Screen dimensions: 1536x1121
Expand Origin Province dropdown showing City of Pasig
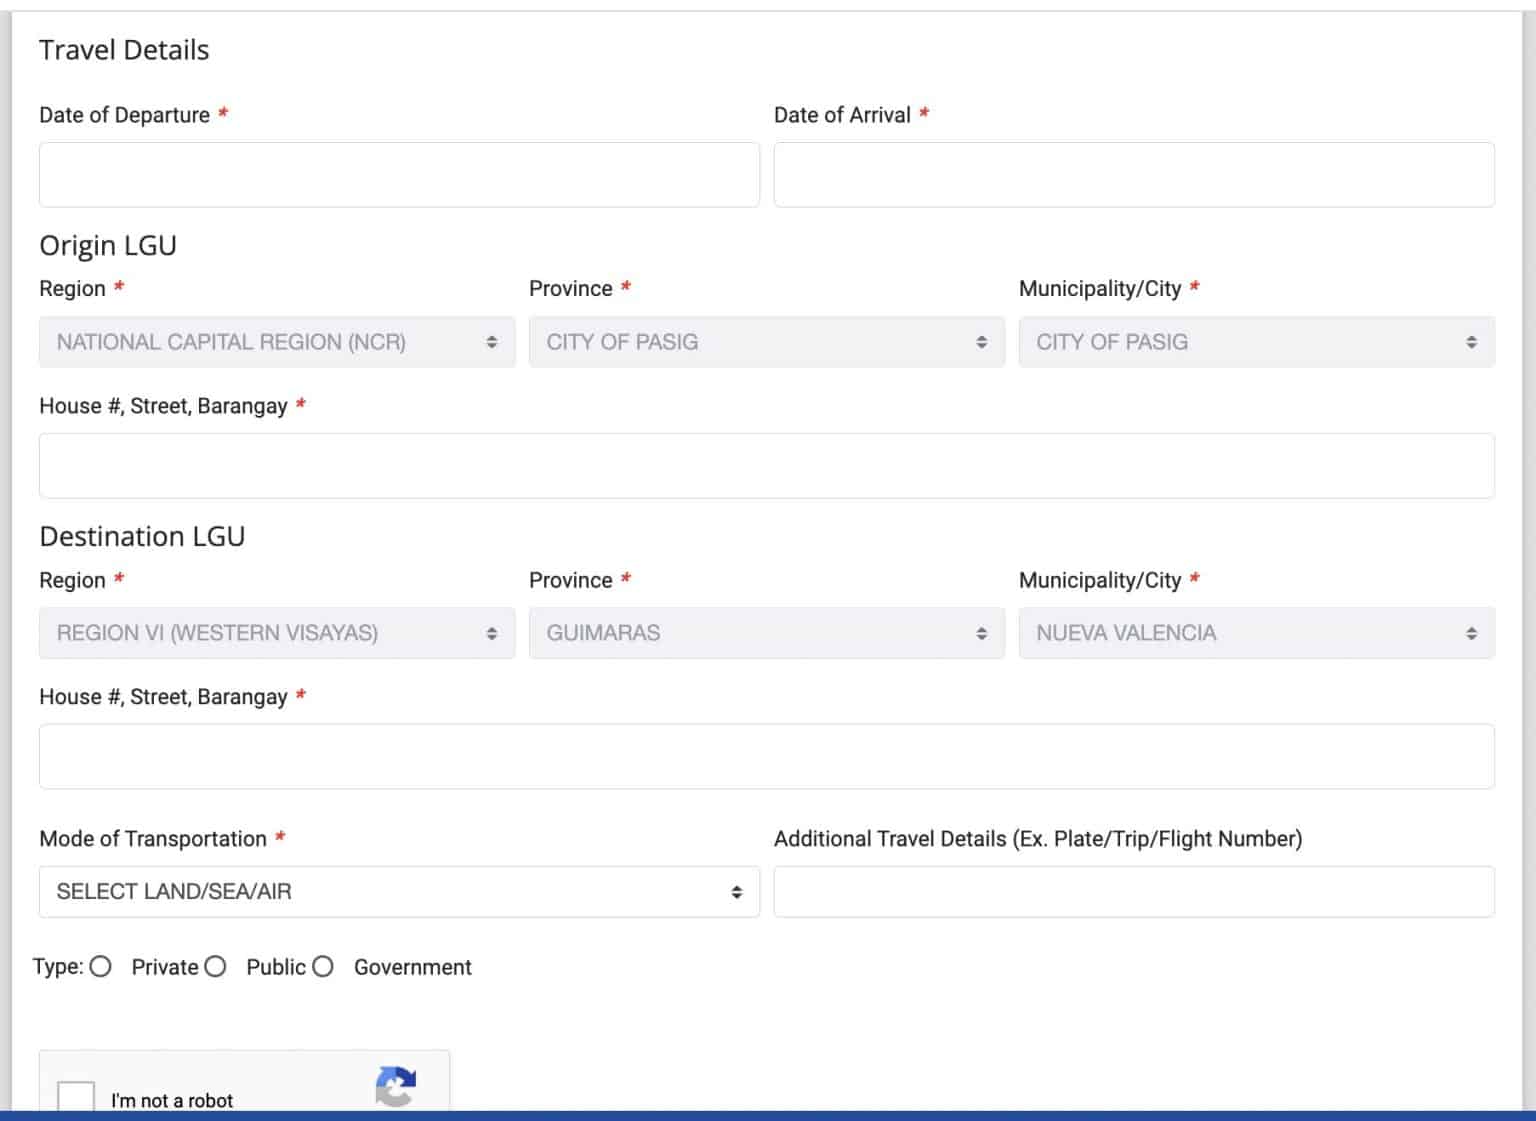[x=766, y=342]
